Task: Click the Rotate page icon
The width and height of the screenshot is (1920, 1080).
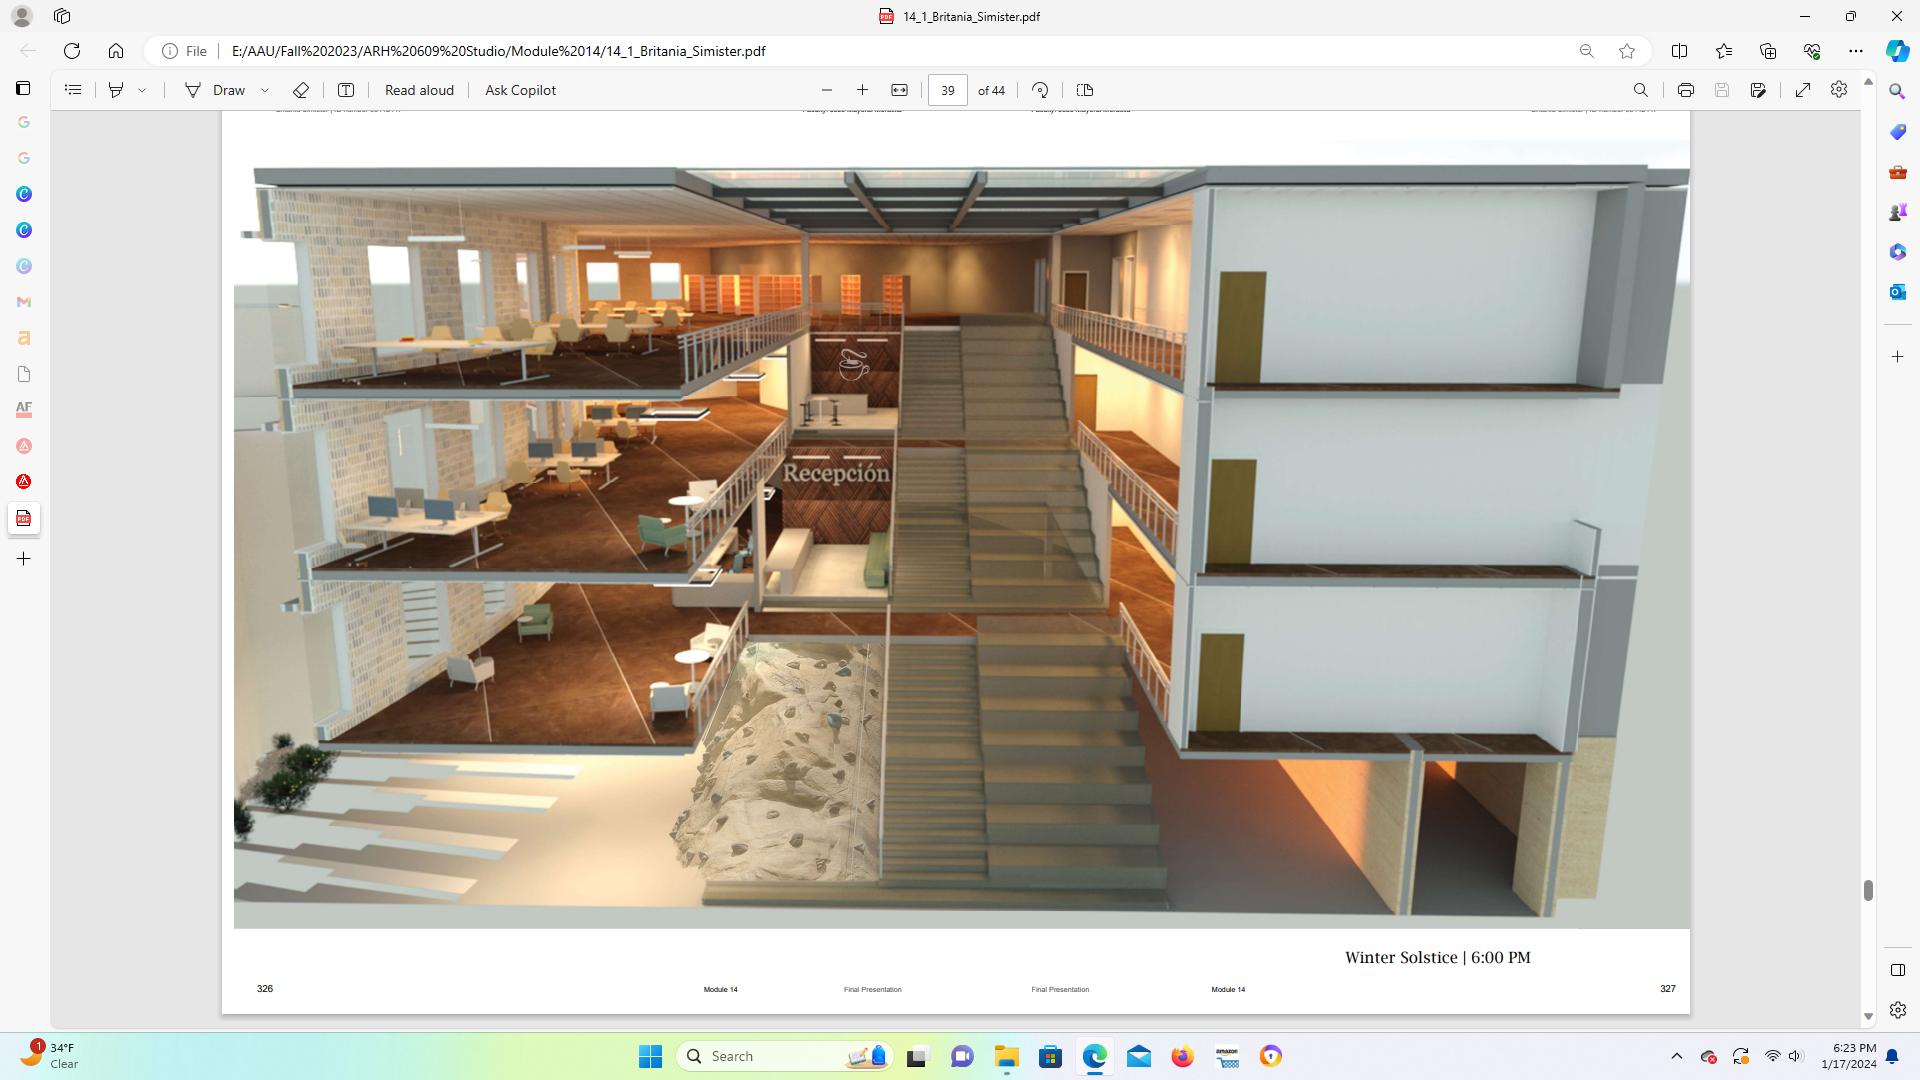Action: pyautogui.click(x=1040, y=90)
